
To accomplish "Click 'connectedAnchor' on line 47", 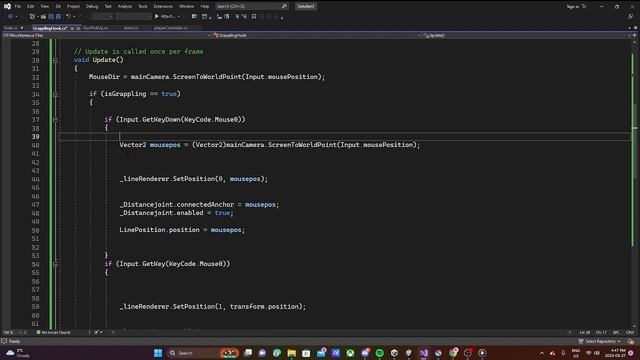I will (x=205, y=204).
